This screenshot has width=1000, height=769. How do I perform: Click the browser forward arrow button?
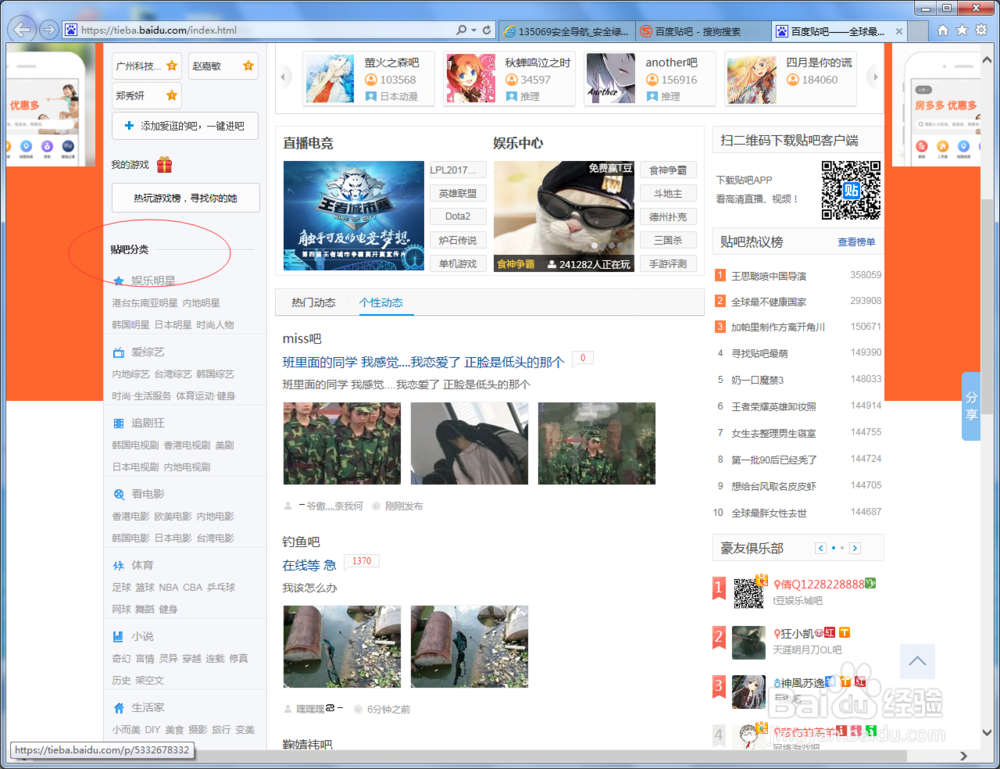pos(48,29)
